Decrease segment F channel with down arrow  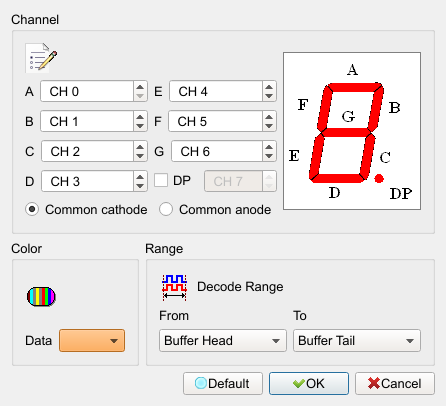(269, 126)
